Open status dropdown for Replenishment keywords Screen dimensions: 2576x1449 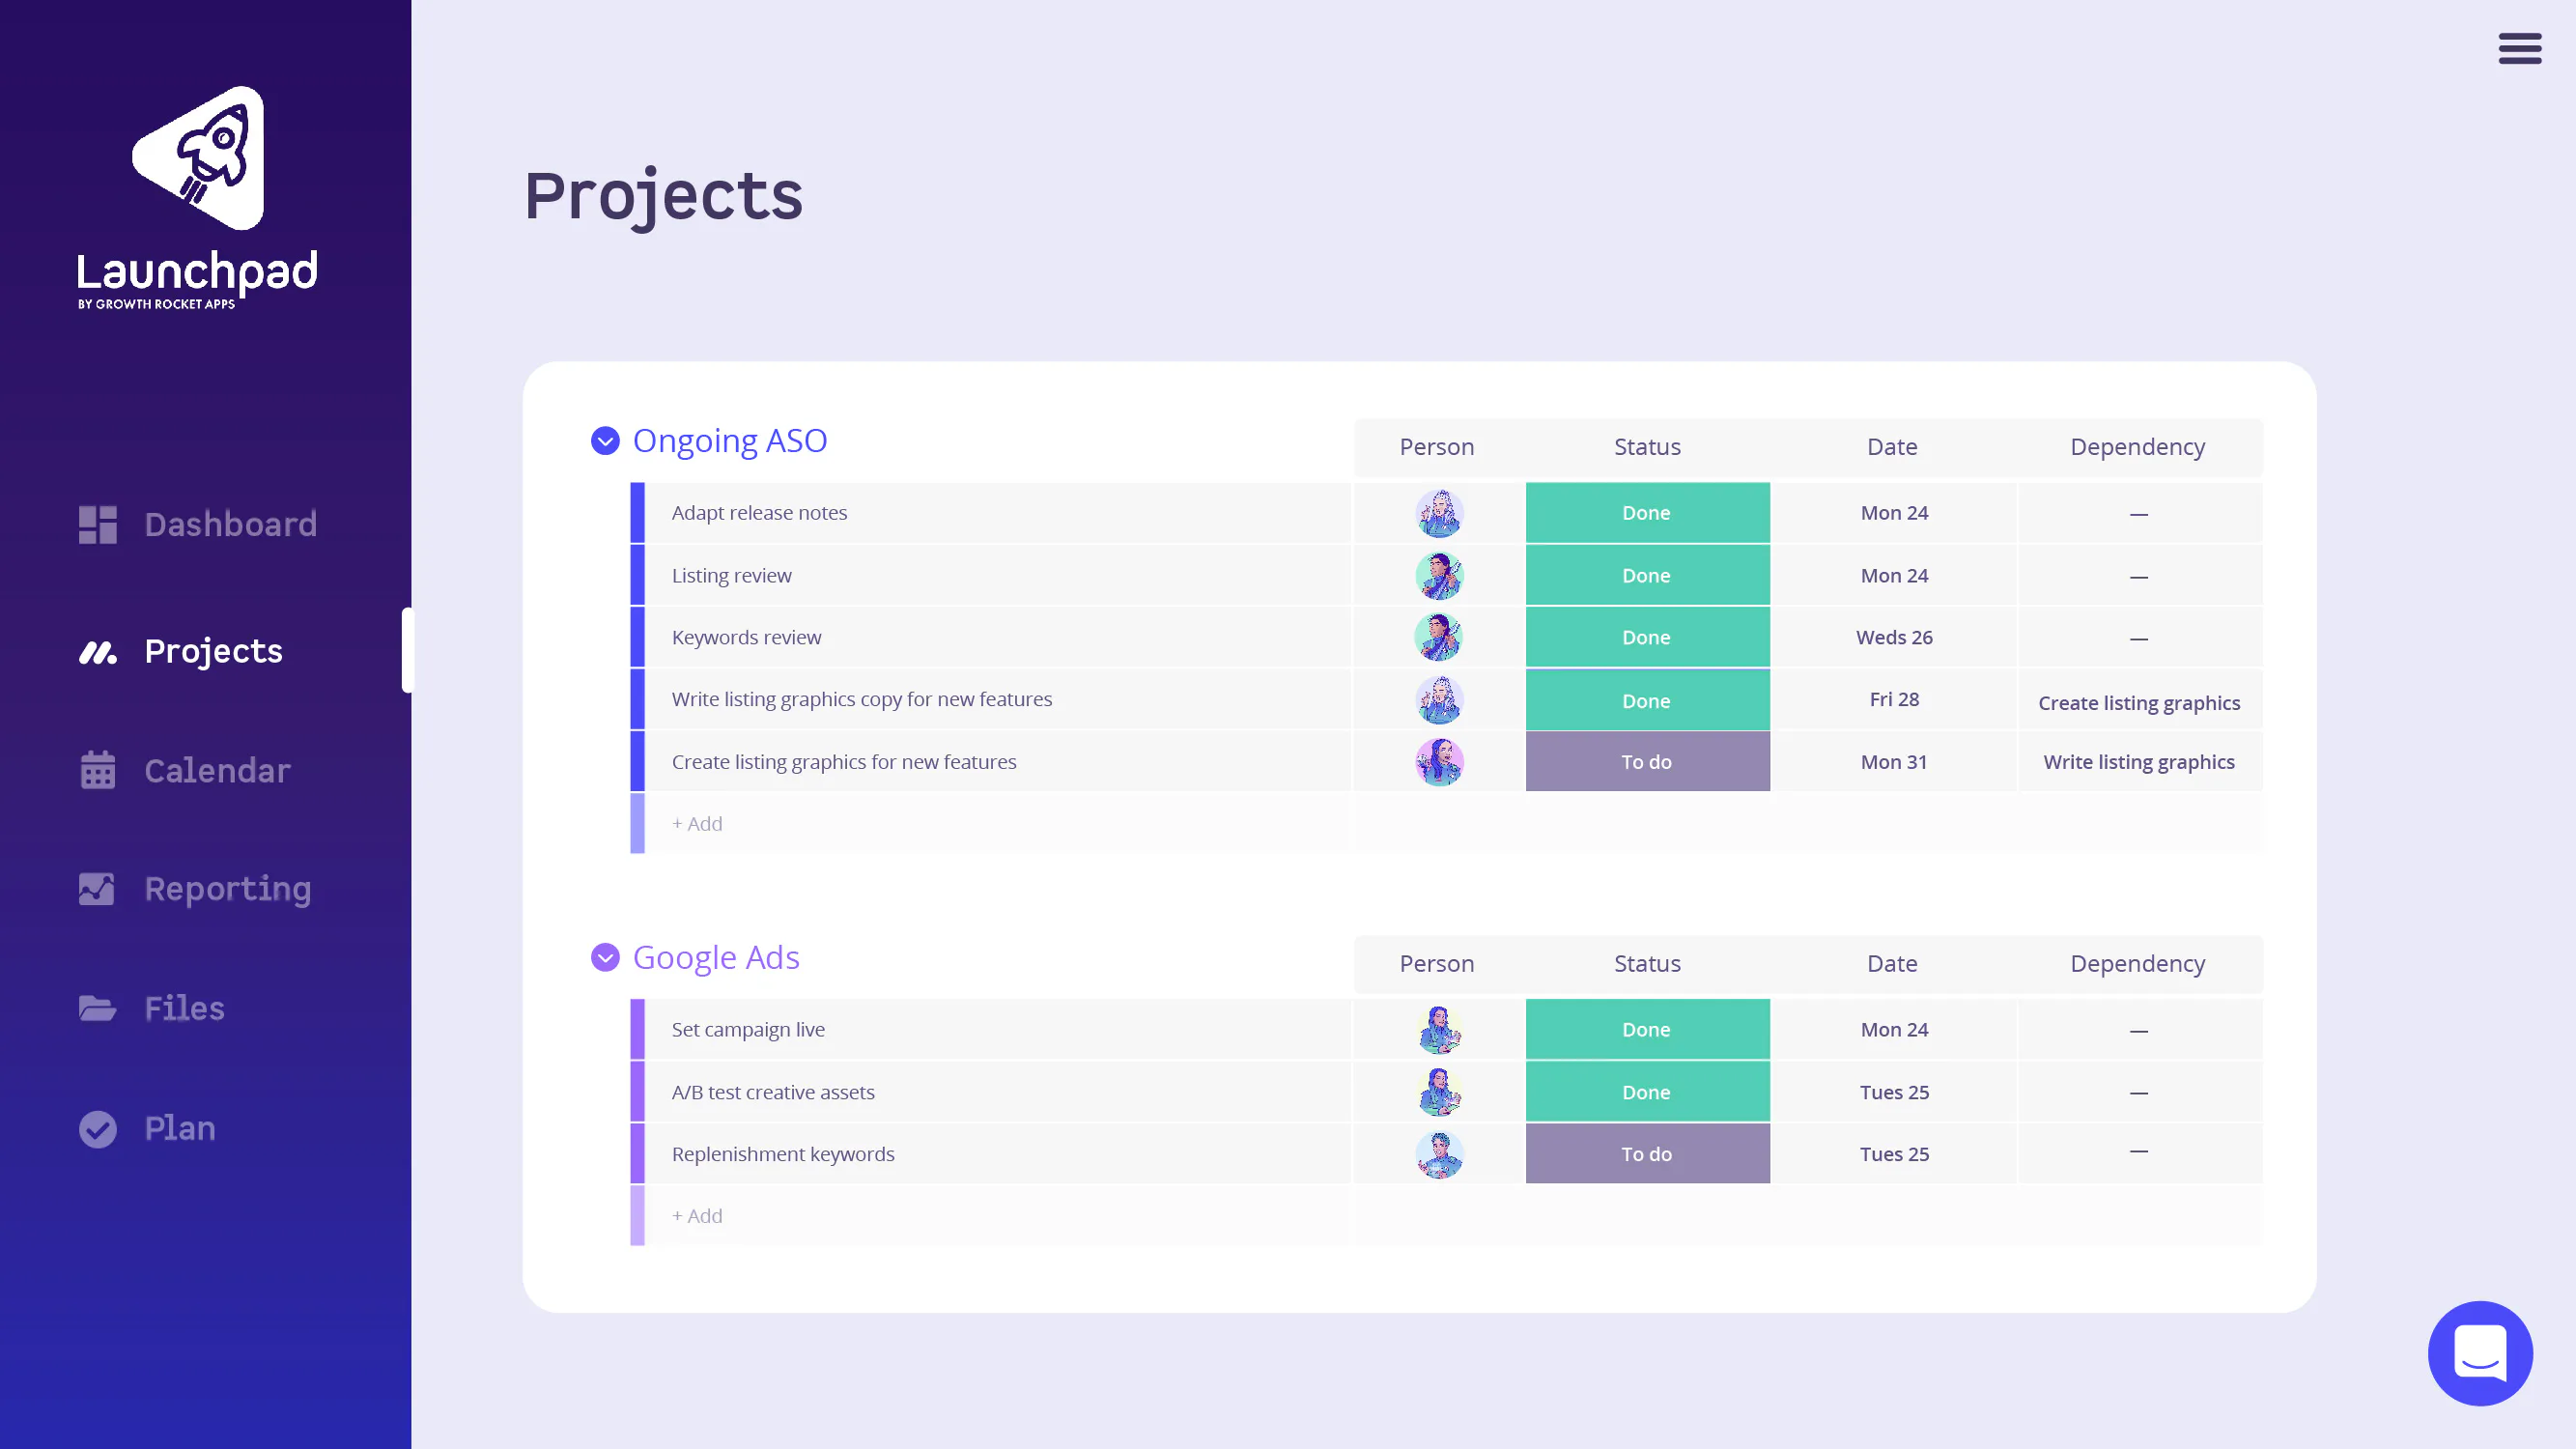pos(1646,1154)
